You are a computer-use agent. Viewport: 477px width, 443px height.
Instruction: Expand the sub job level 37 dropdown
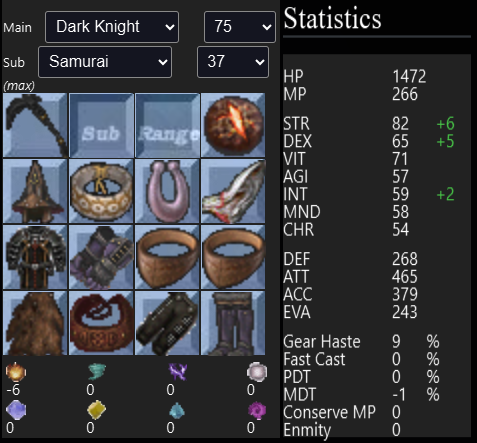[233, 62]
